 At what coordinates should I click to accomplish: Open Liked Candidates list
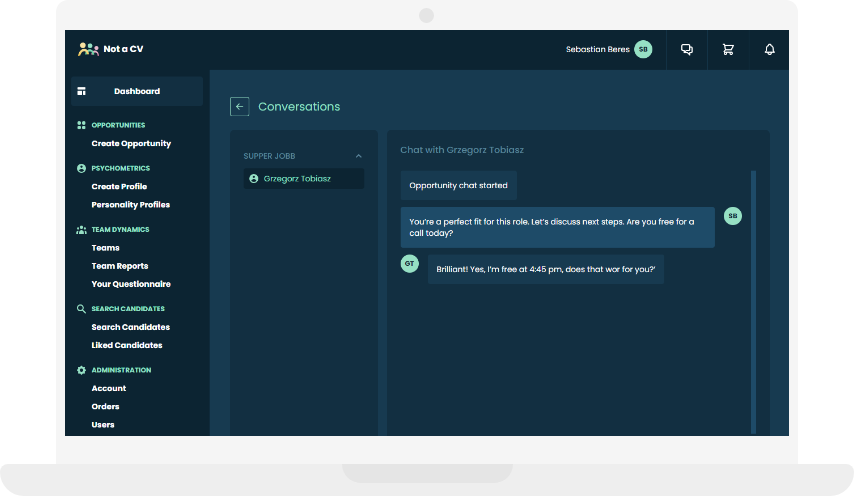(x=126, y=345)
